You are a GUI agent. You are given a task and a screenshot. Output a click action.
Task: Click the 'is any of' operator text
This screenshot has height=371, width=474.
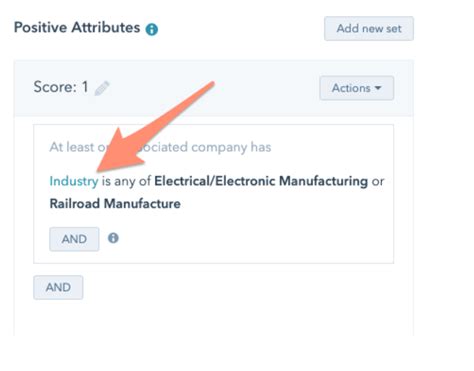[126, 181]
